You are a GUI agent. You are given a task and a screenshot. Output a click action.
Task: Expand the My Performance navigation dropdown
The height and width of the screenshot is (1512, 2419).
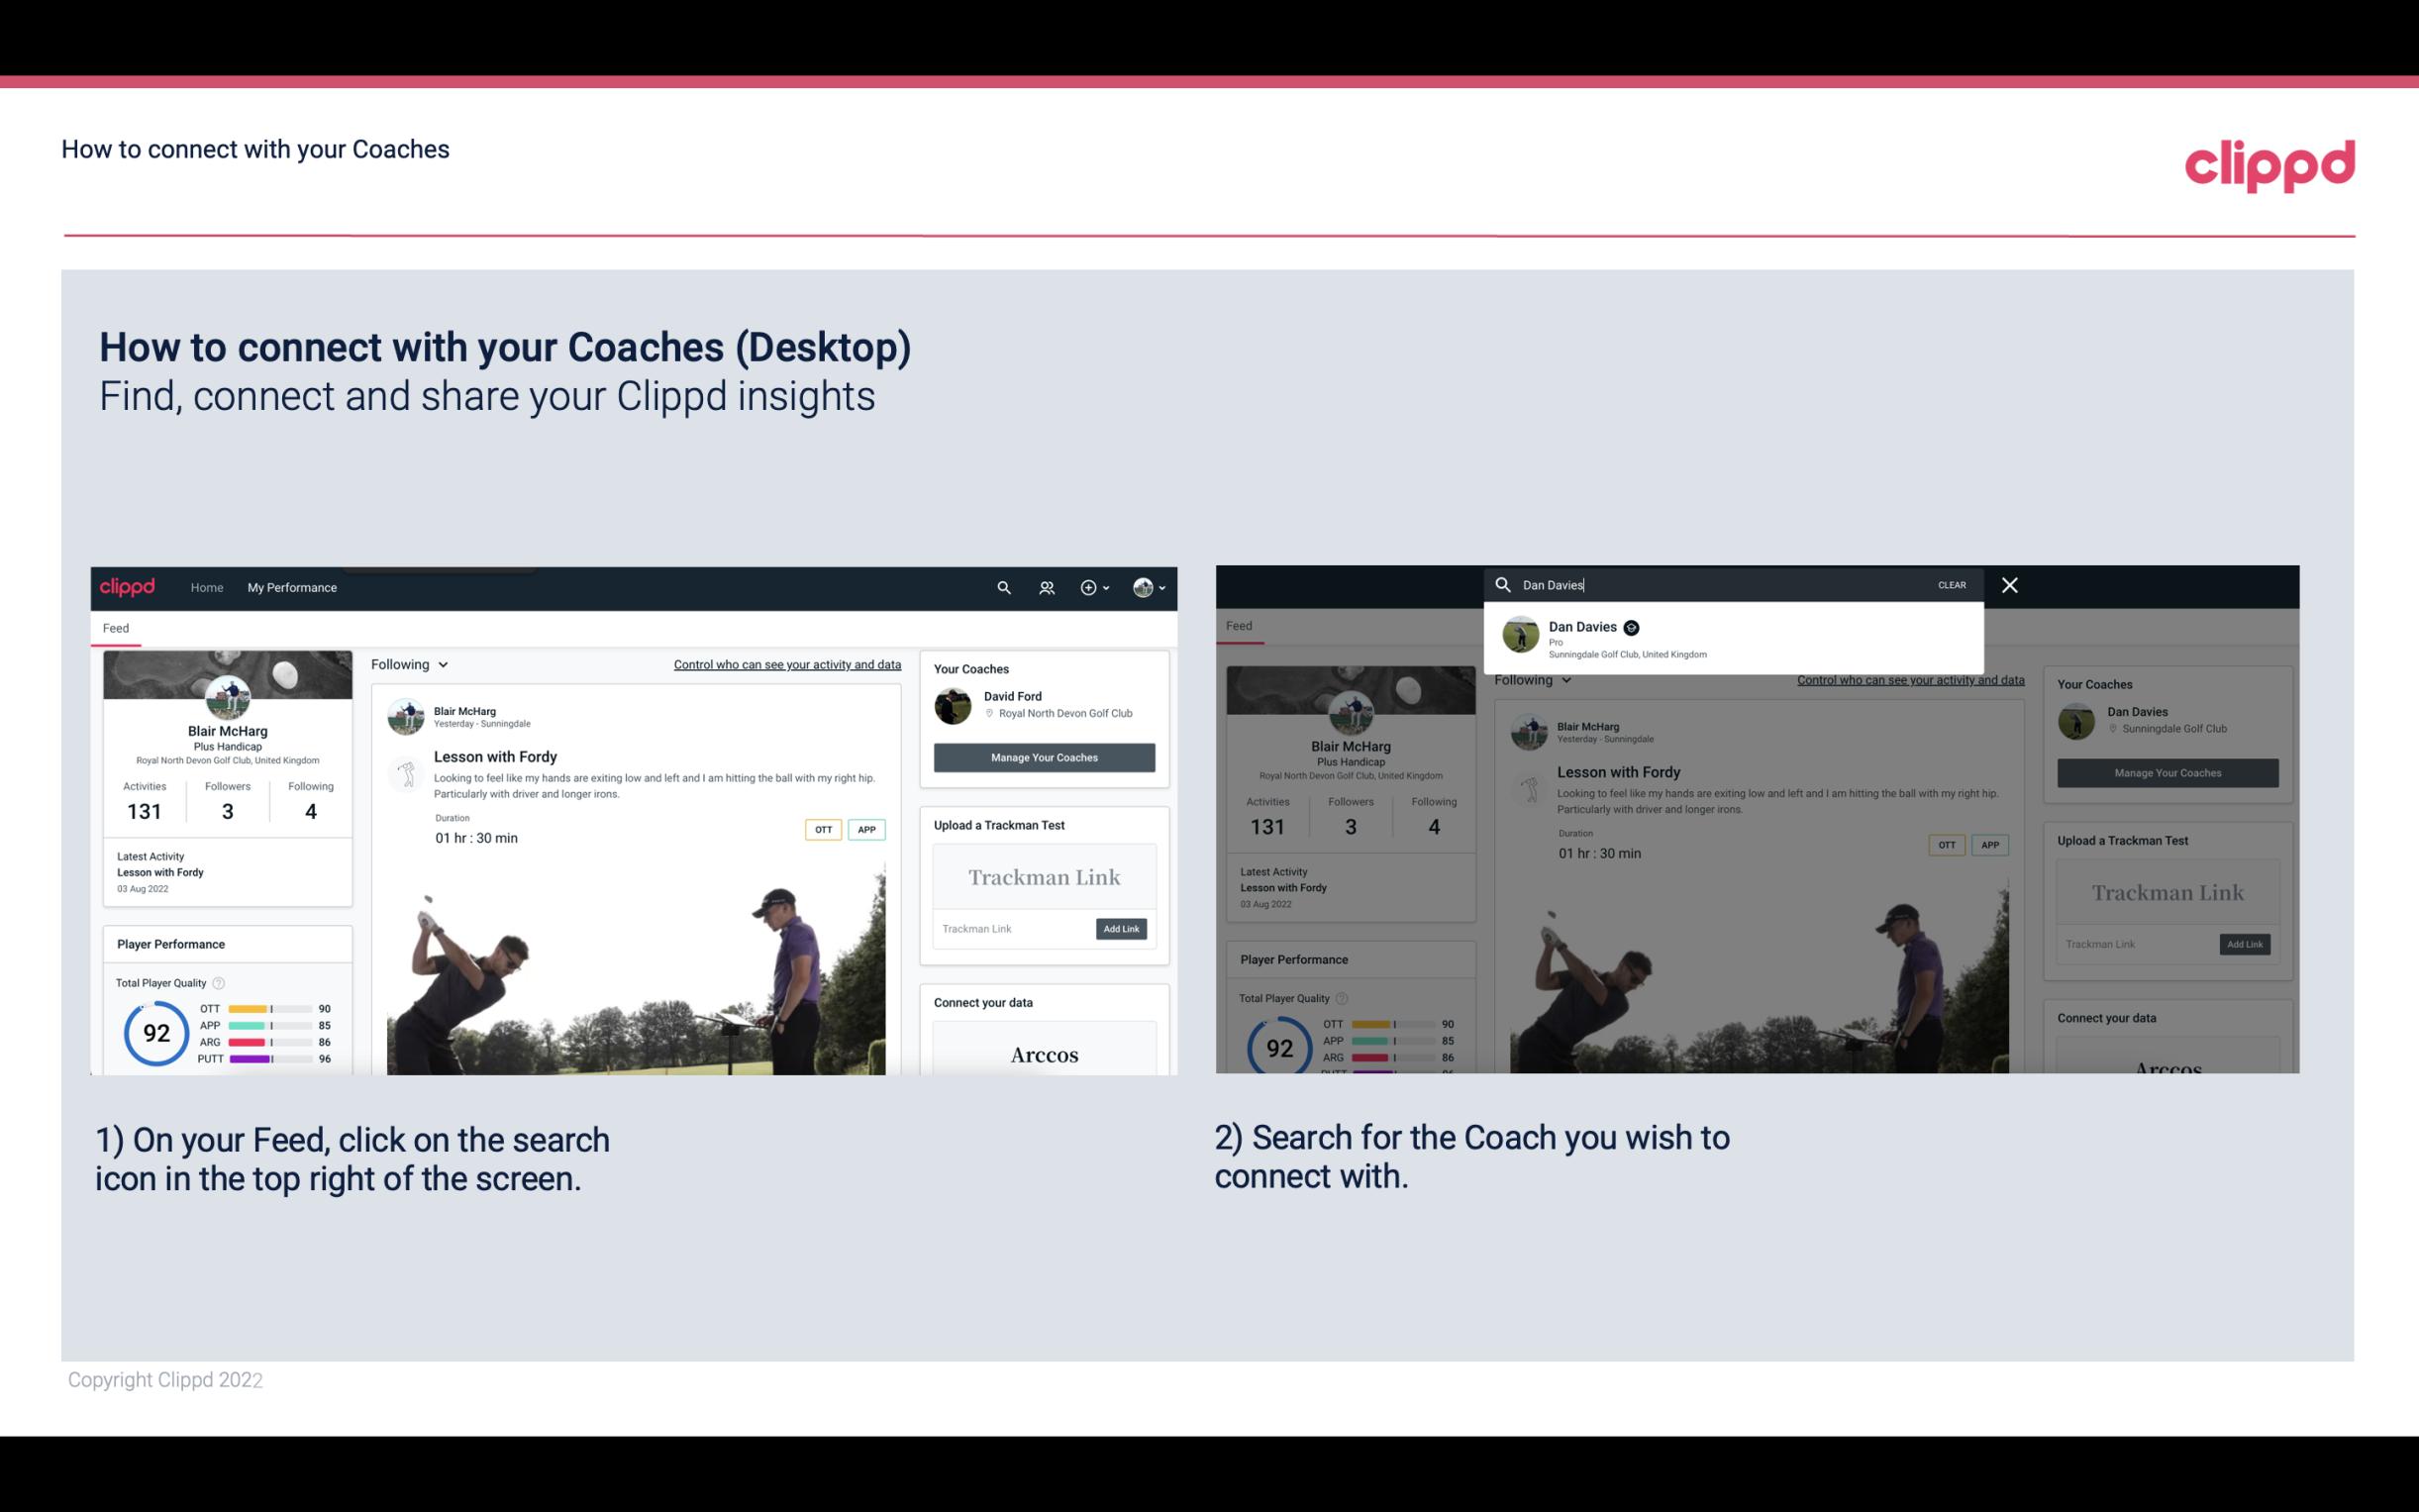[294, 587]
